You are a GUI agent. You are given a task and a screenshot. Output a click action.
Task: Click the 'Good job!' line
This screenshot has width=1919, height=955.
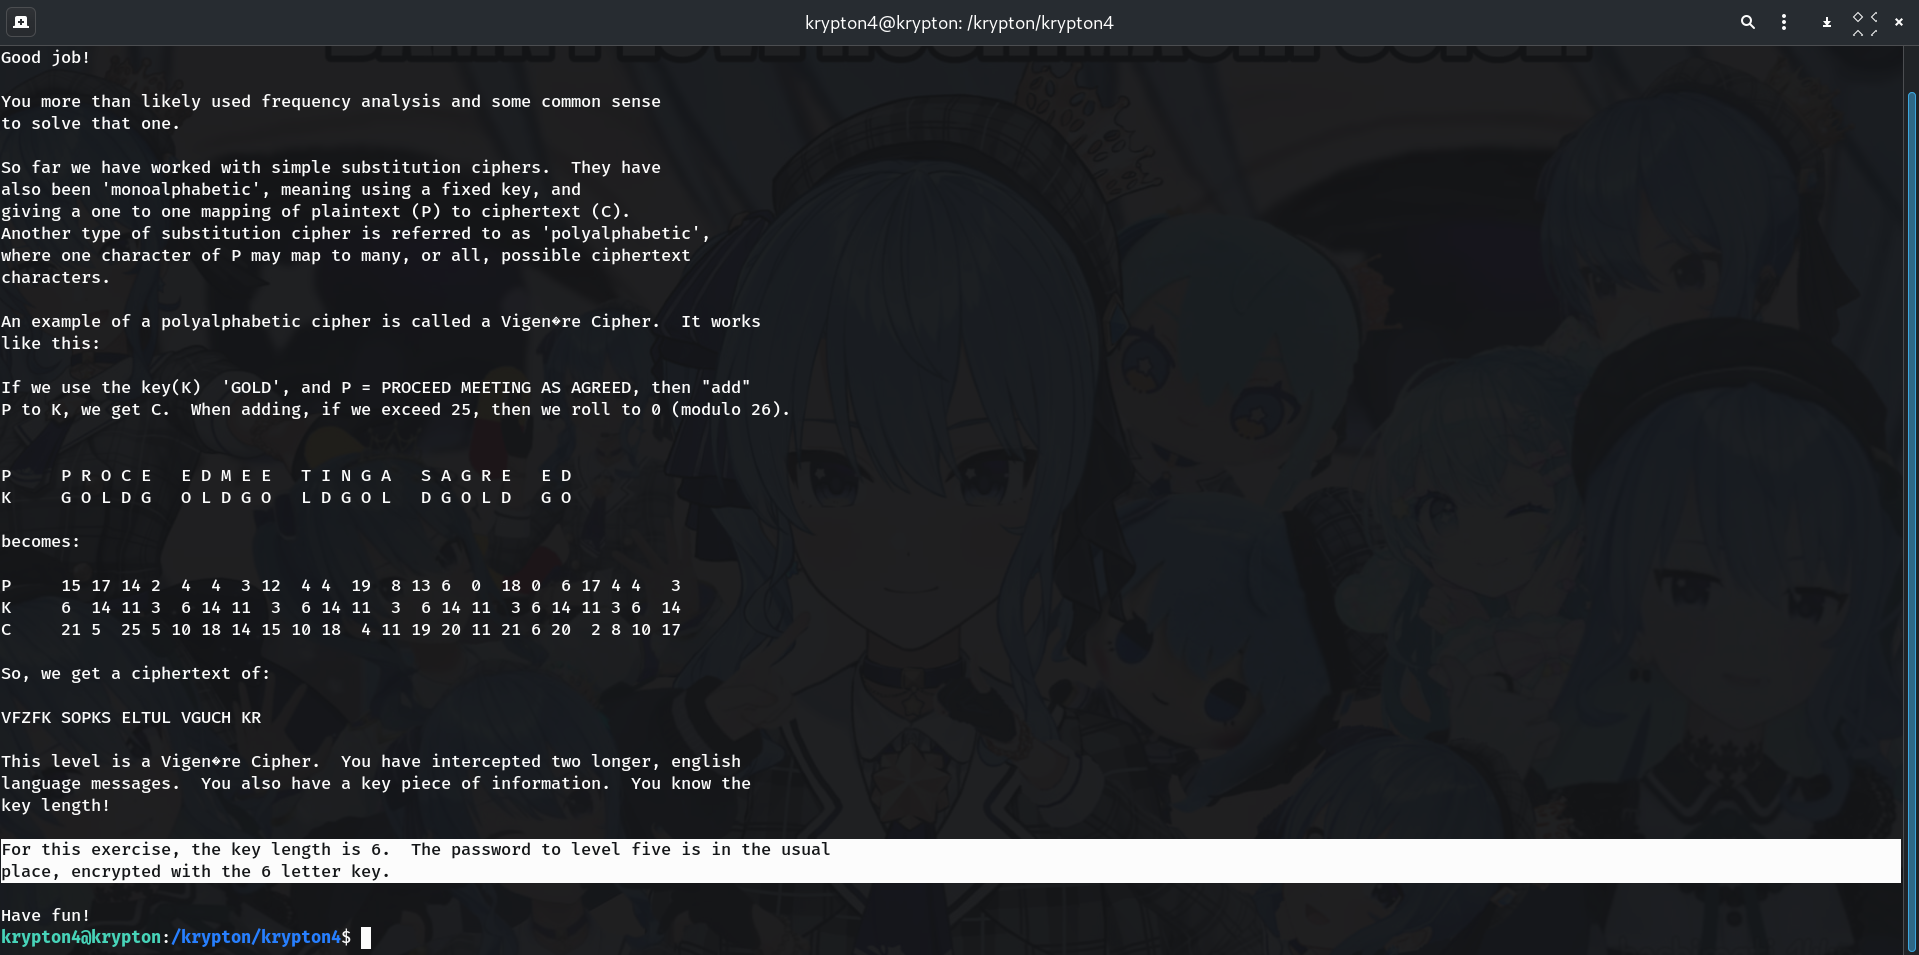[x=46, y=58]
